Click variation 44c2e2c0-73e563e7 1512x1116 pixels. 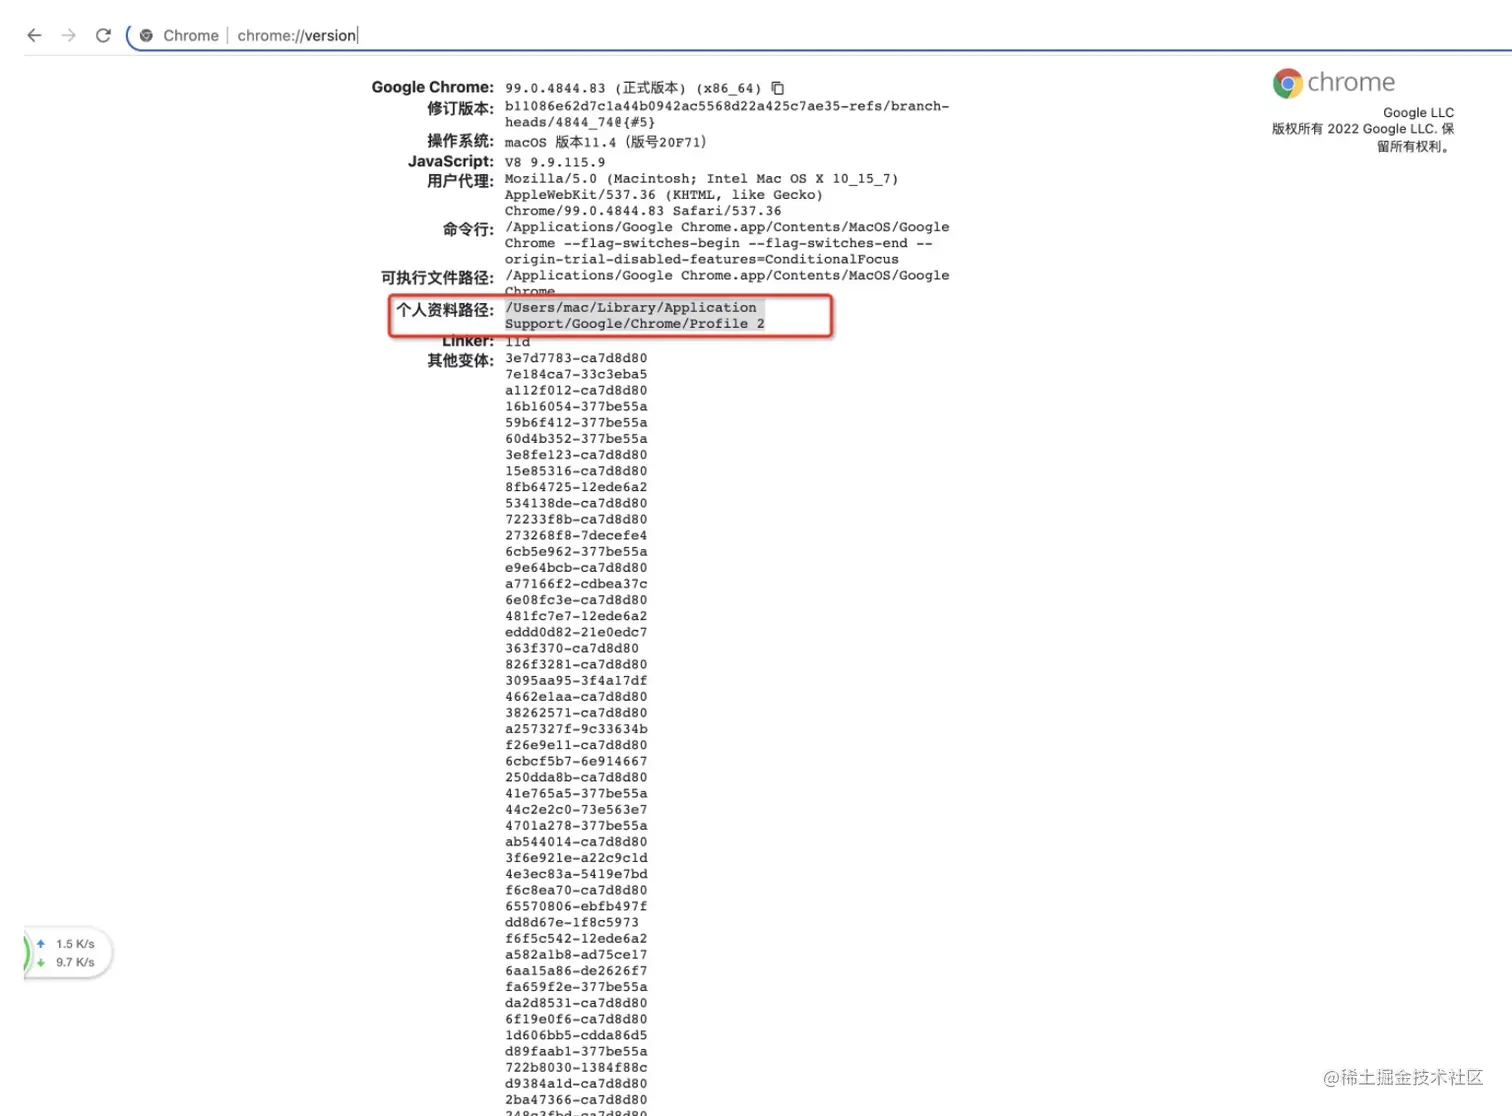coord(576,809)
